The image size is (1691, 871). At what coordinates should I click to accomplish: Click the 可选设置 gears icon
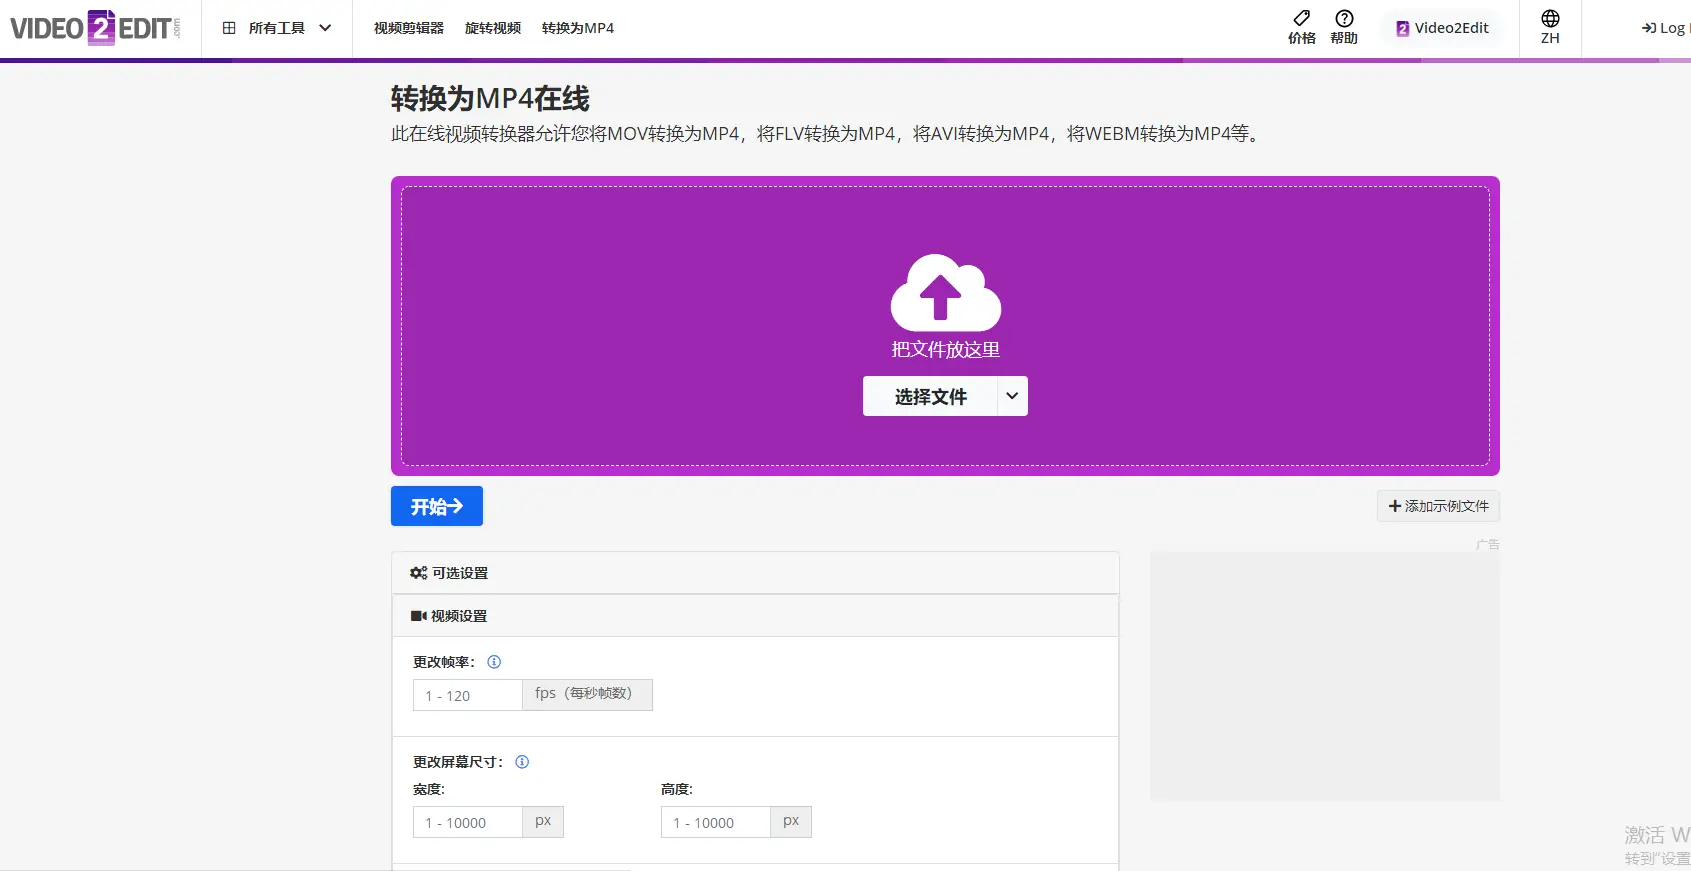[x=418, y=573]
